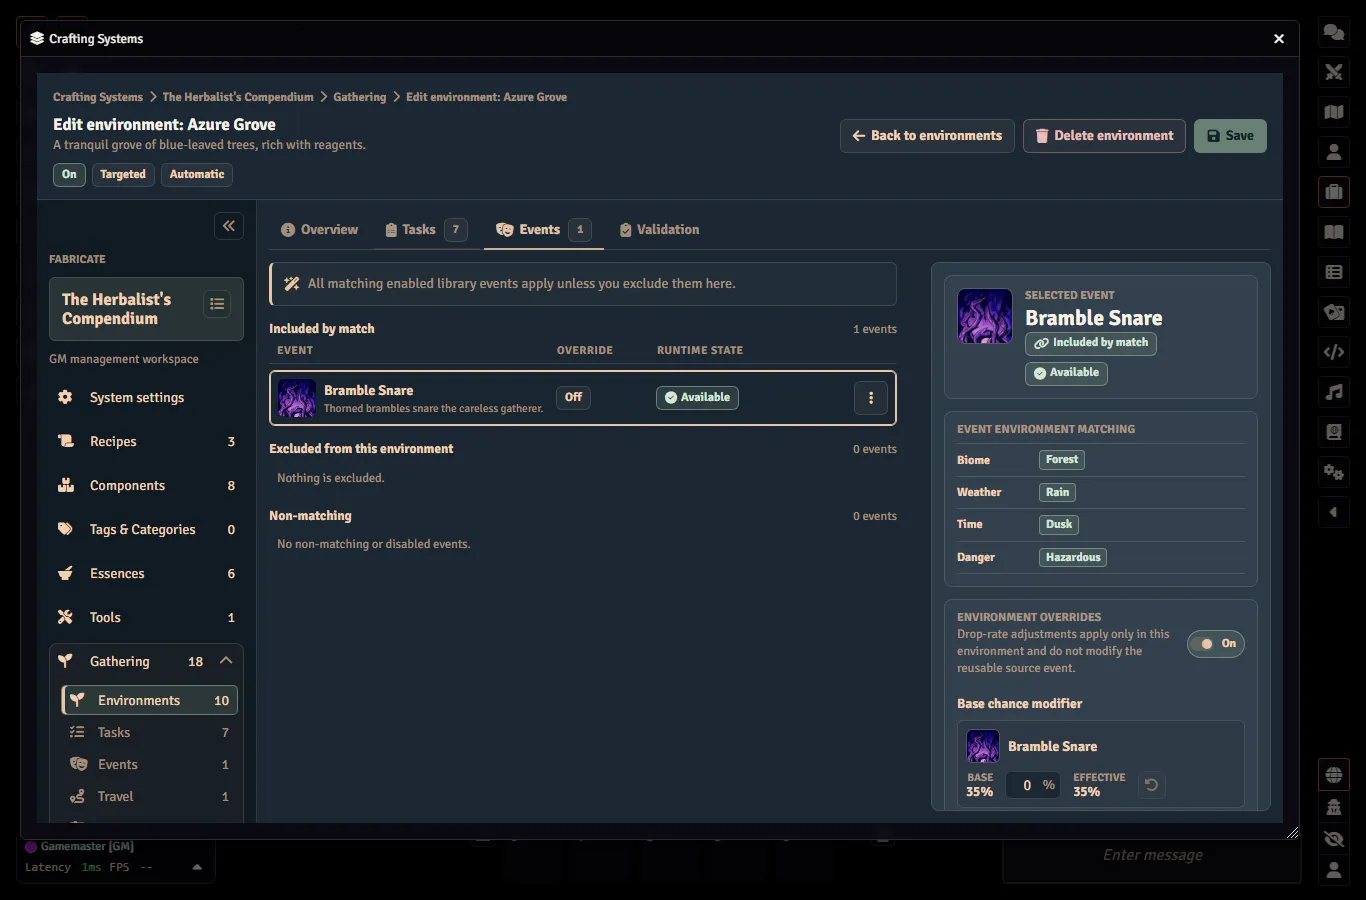Collapse the Foundry right sidebar arrow
This screenshot has width=1366, height=900.
1334,512
